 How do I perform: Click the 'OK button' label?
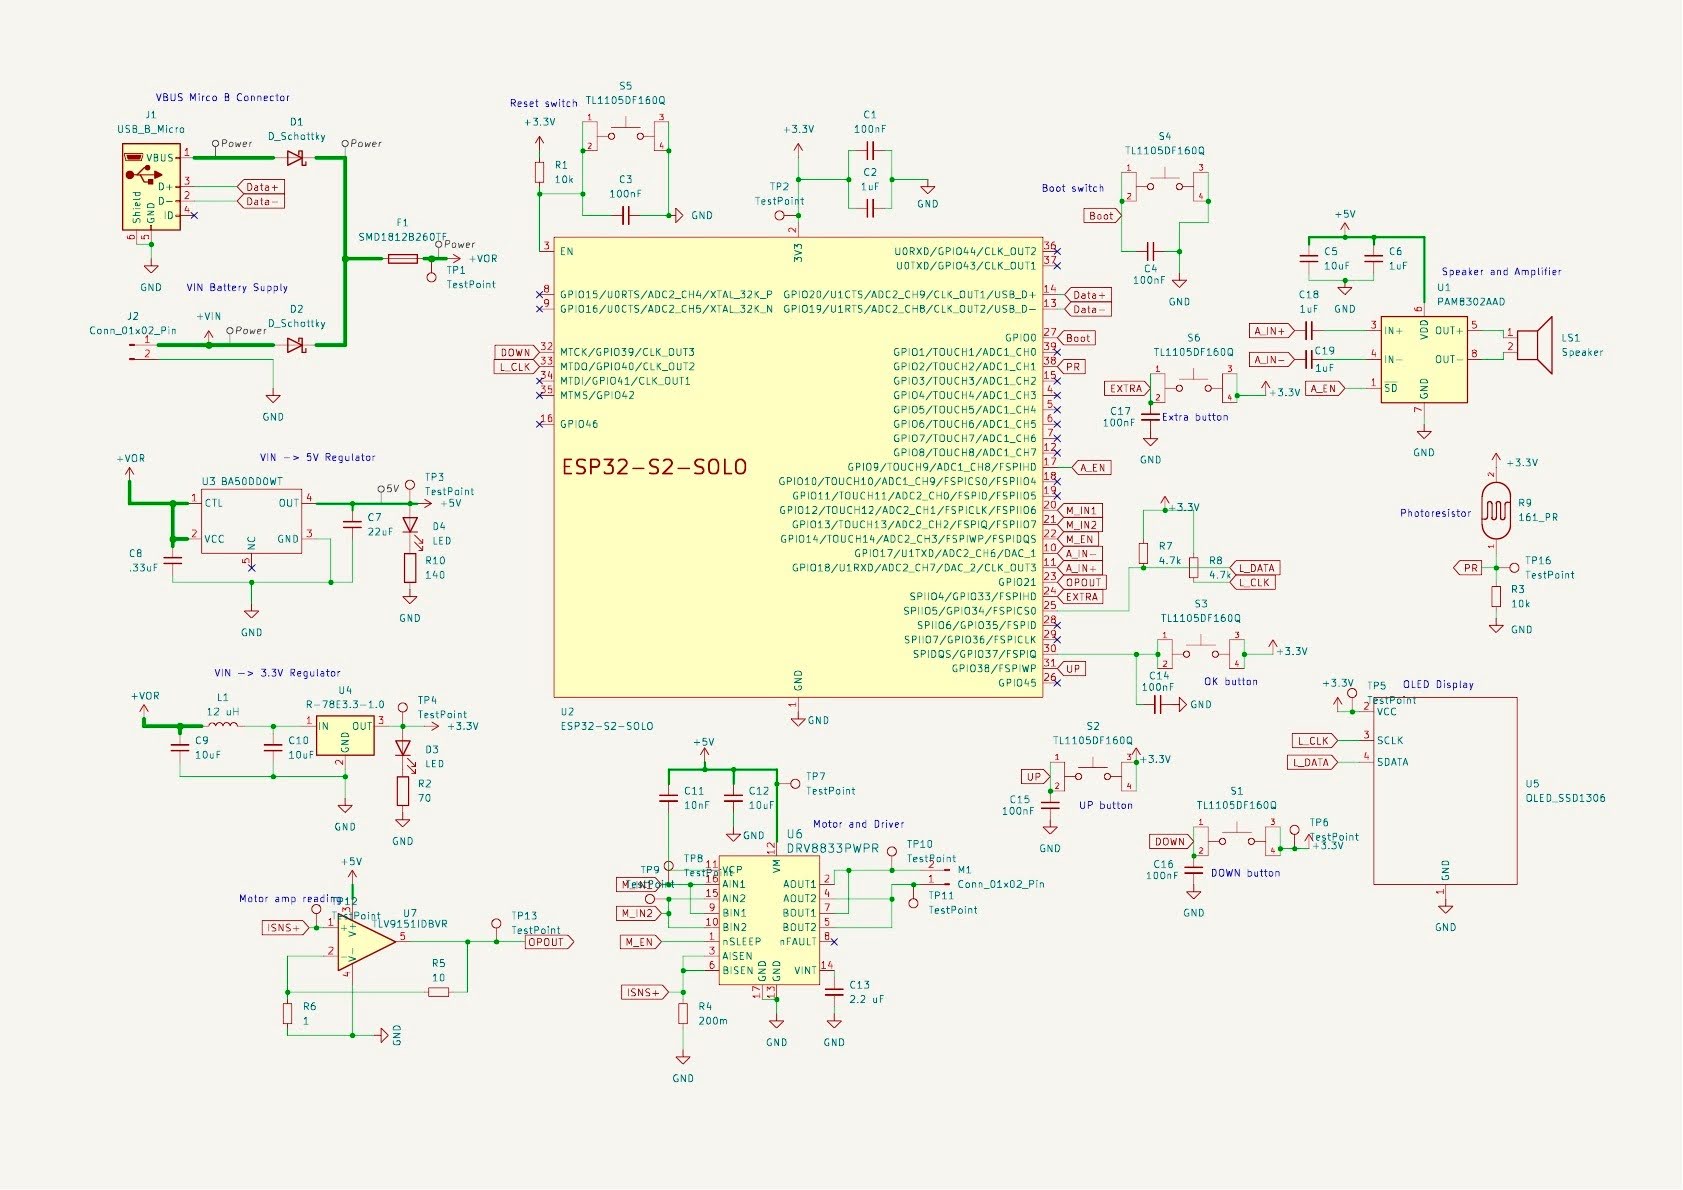[1231, 681]
